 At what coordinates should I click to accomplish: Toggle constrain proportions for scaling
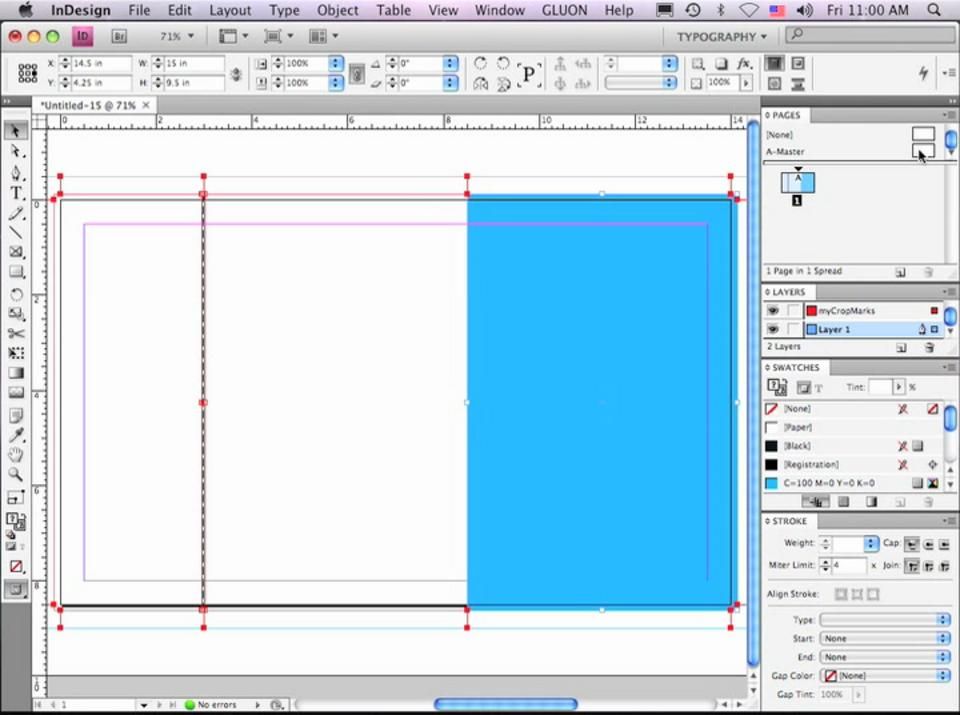357,73
